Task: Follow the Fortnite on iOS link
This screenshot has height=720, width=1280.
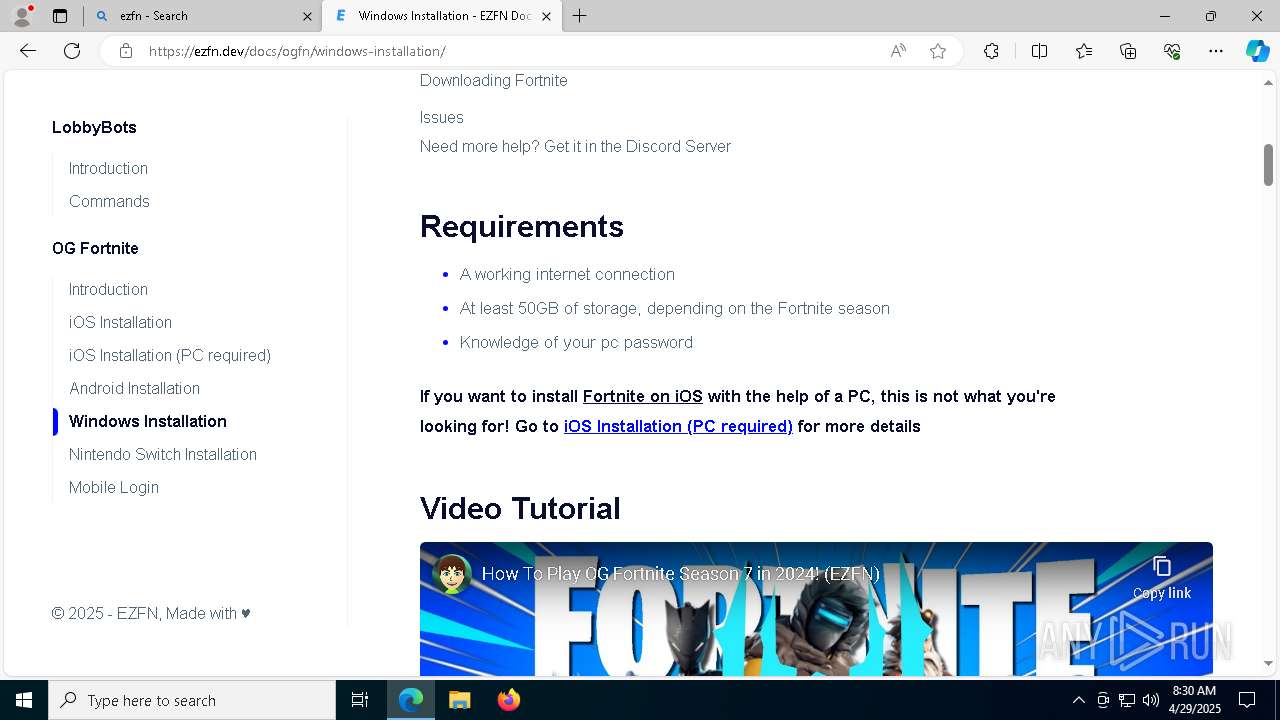Action: (643, 396)
